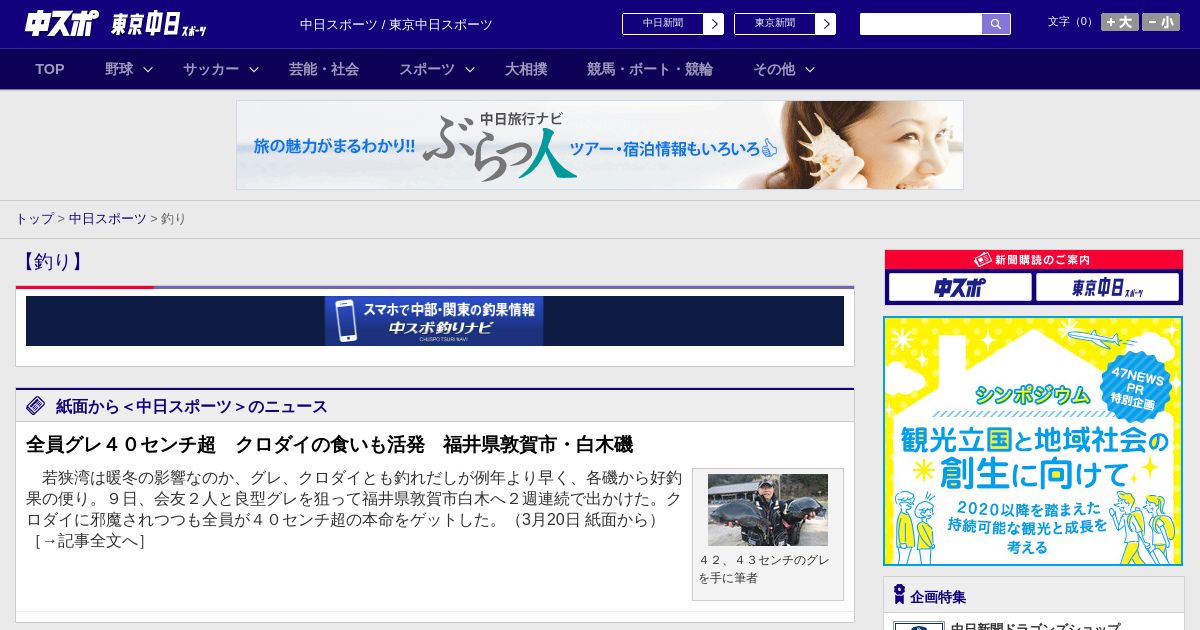Follow the 記事全文へ link
Image resolution: width=1200 pixels, height=630 pixels.
coord(90,541)
